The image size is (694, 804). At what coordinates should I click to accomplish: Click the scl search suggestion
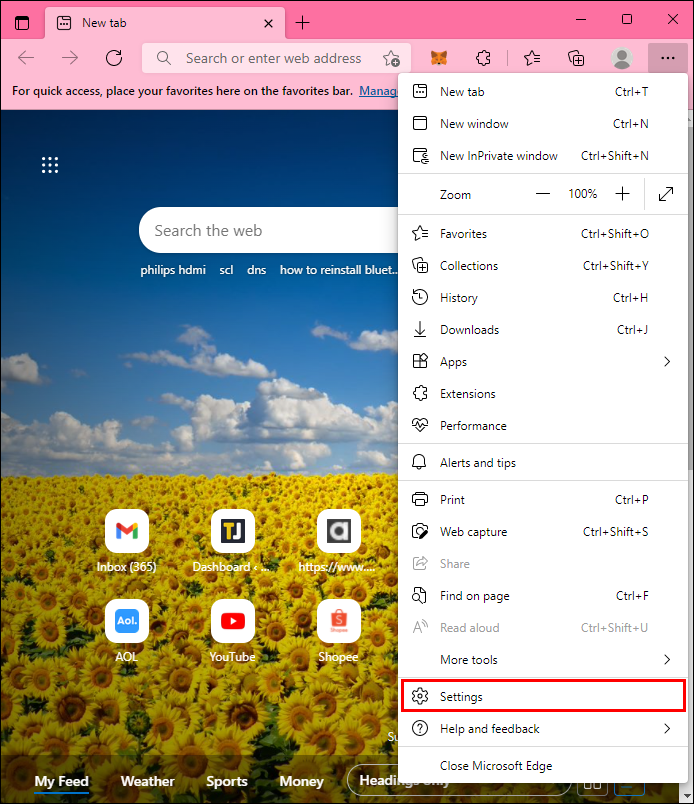(226, 270)
